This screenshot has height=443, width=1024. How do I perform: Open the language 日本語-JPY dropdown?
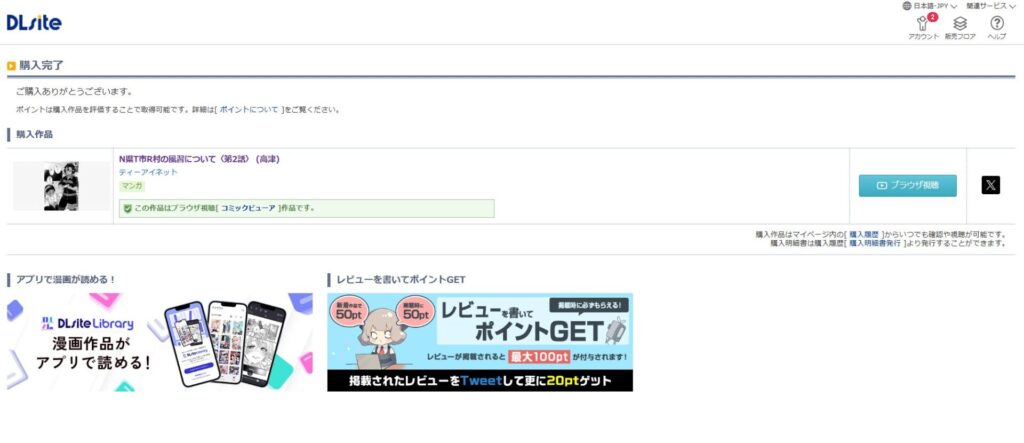[x=929, y=5]
